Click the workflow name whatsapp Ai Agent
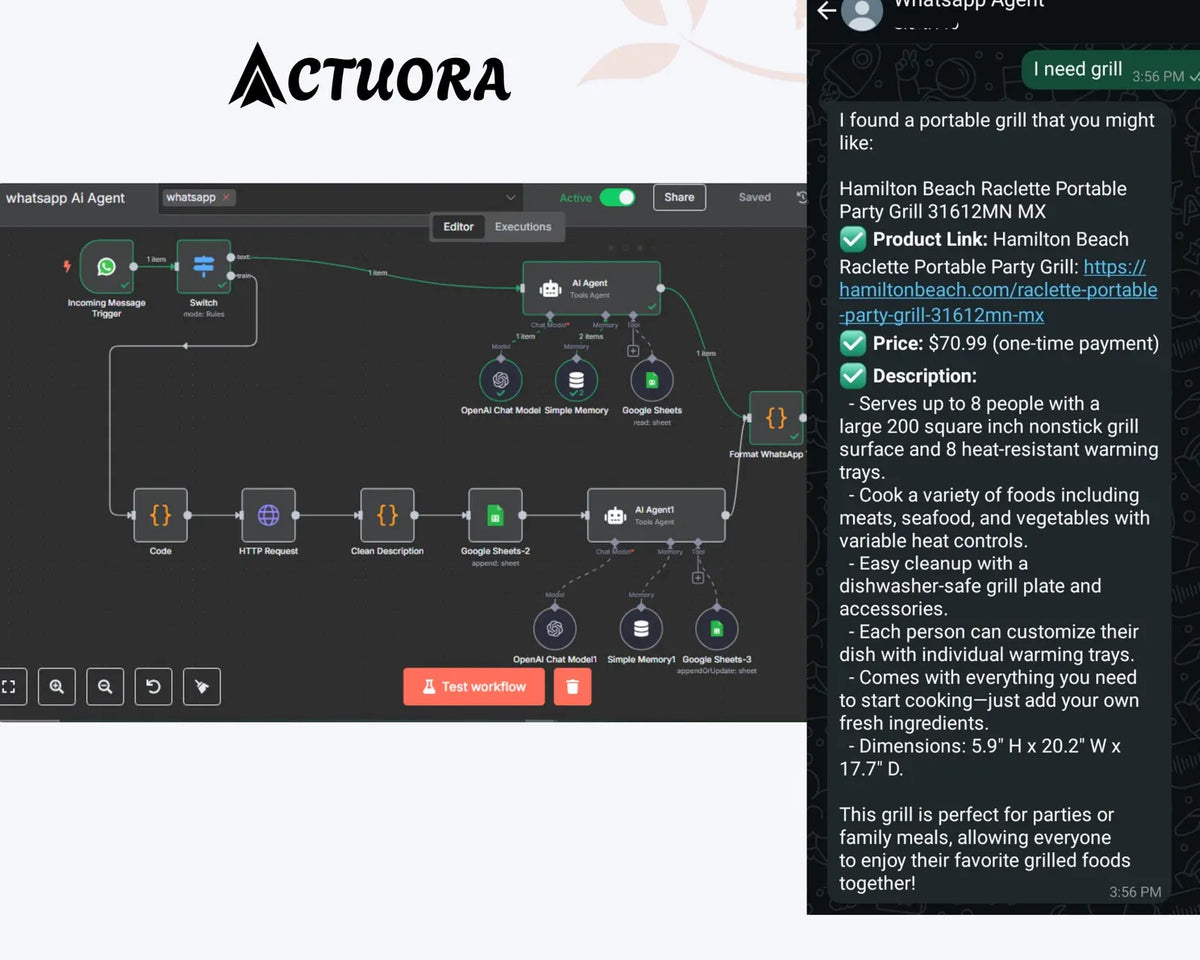The width and height of the screenshot is (1200, 960). [66, 198]
